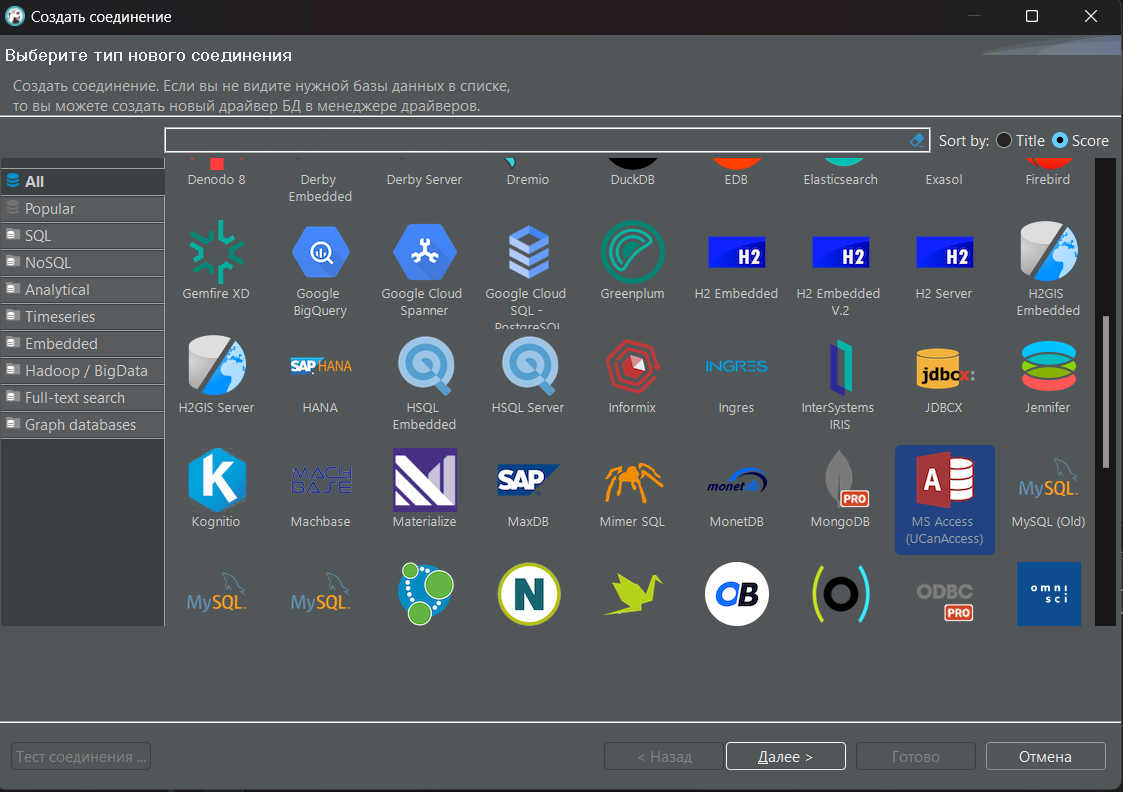The height and width of the screenshot is (792, 1123).
Task: Click the DuckDB label
Action: point(632,180)
